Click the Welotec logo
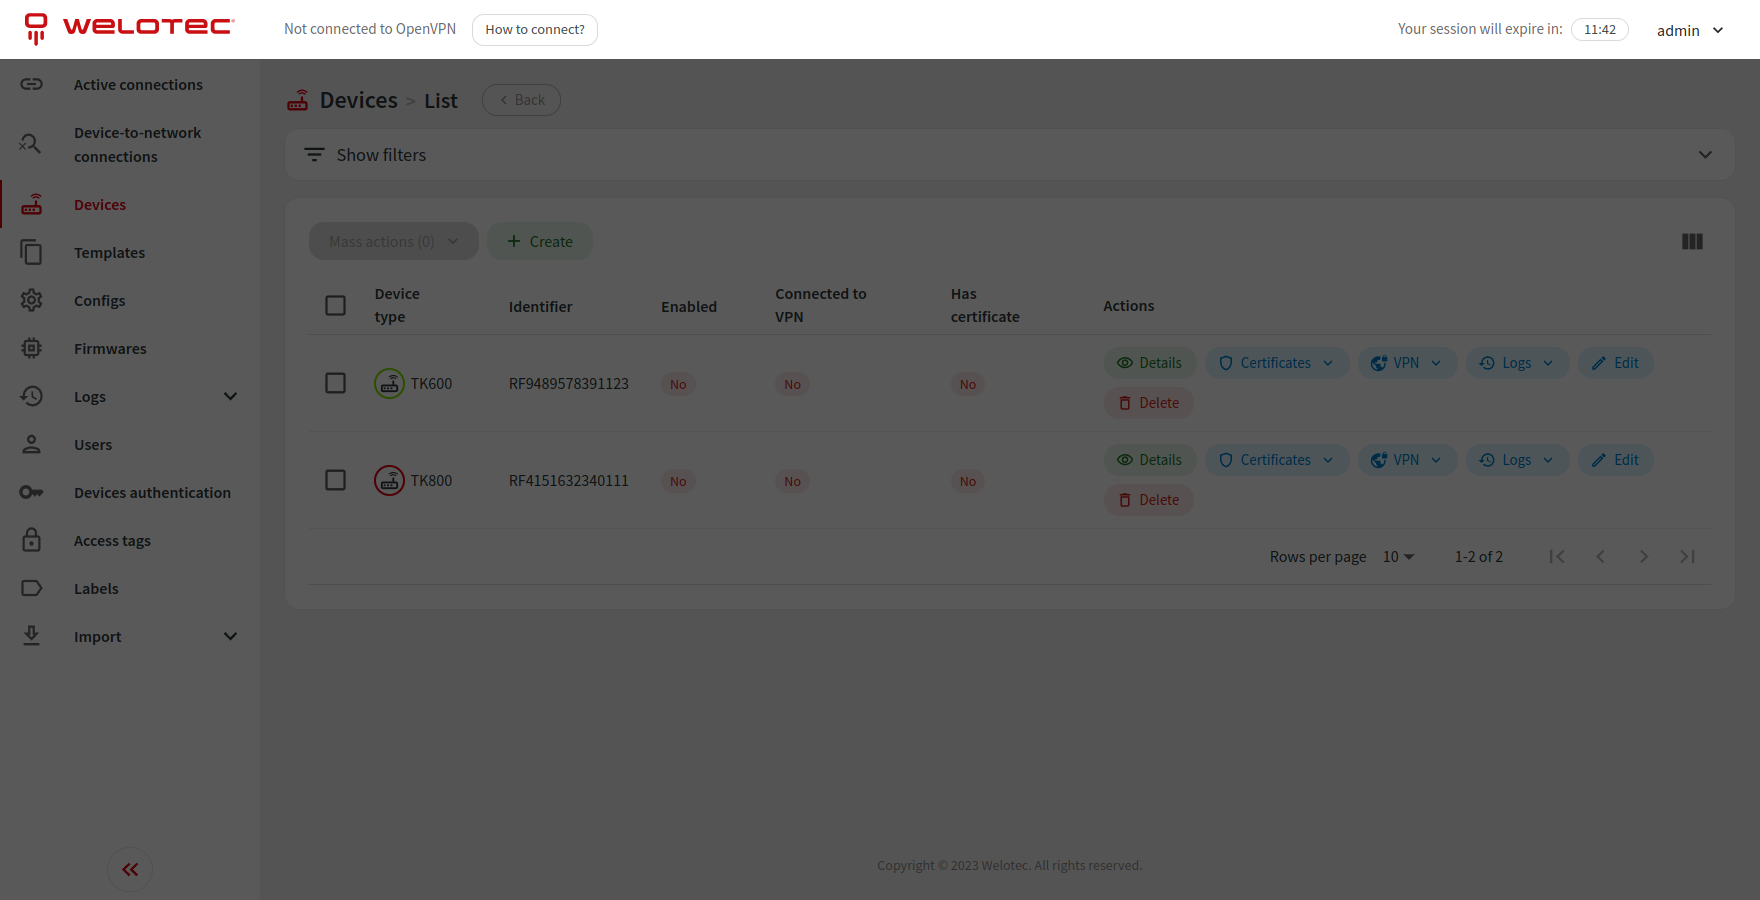This screenshot has width=1760, height=900. [130, 28]
